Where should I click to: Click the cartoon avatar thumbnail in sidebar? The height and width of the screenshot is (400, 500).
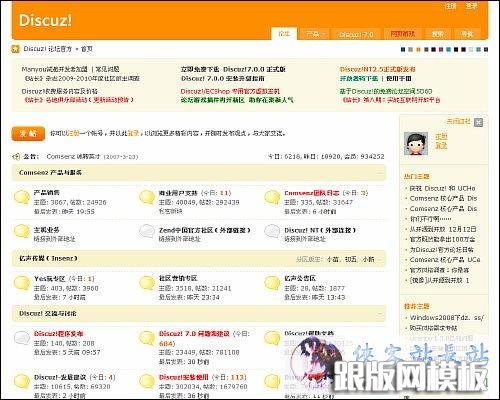416,143
